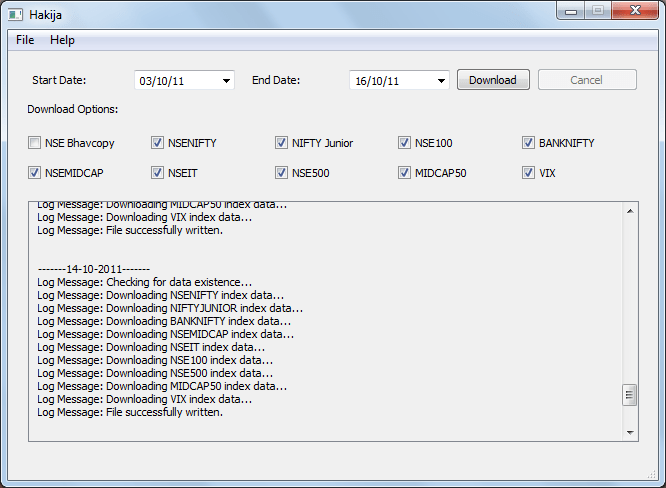Click 'Downloading NSE100 index data...' log line
Screen dimensions: 666x488
pos(155,360)
